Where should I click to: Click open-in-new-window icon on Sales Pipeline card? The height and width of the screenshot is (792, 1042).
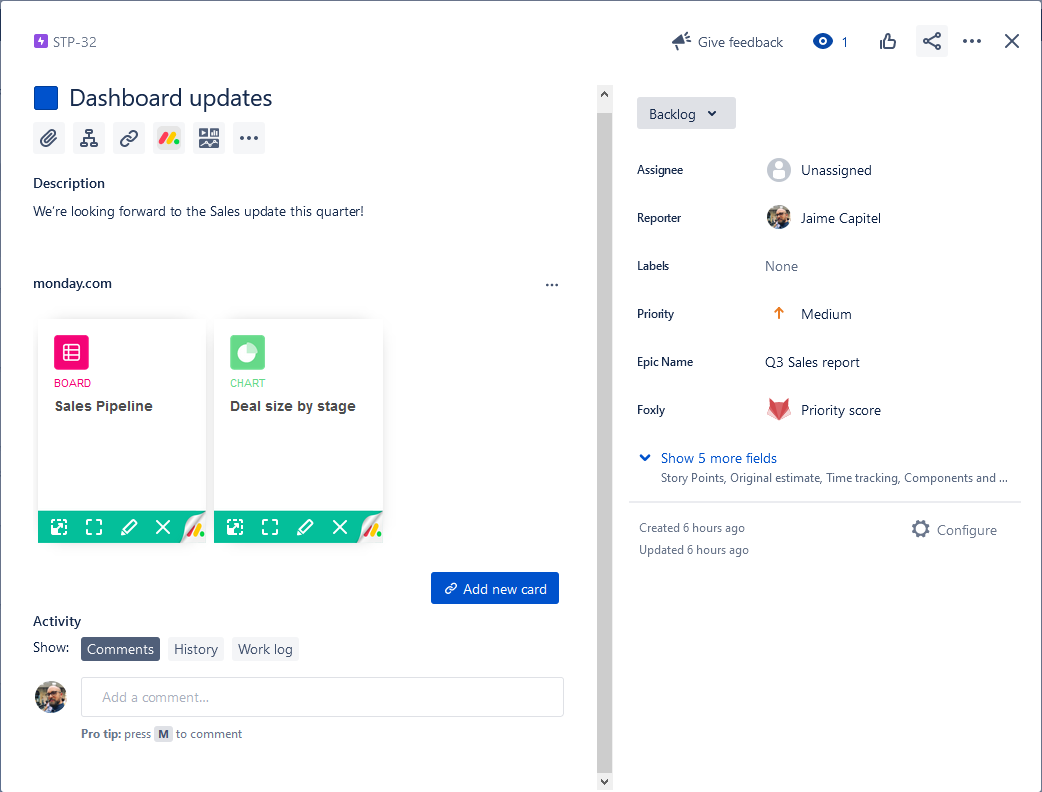pos(59,527)
